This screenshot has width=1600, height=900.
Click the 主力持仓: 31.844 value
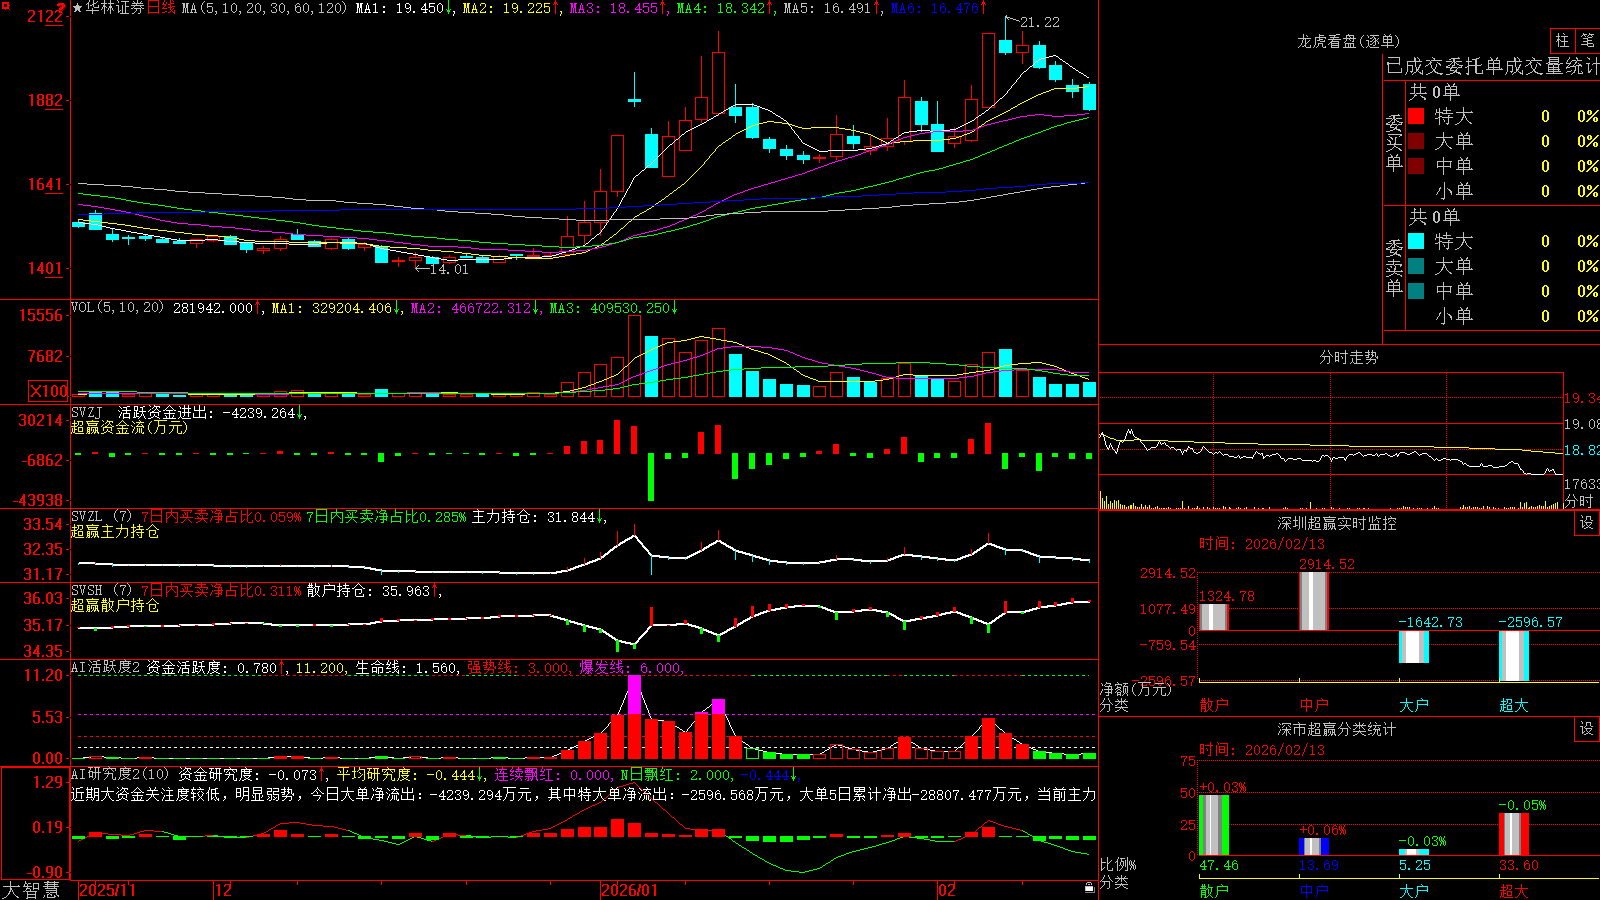(534, 517)
